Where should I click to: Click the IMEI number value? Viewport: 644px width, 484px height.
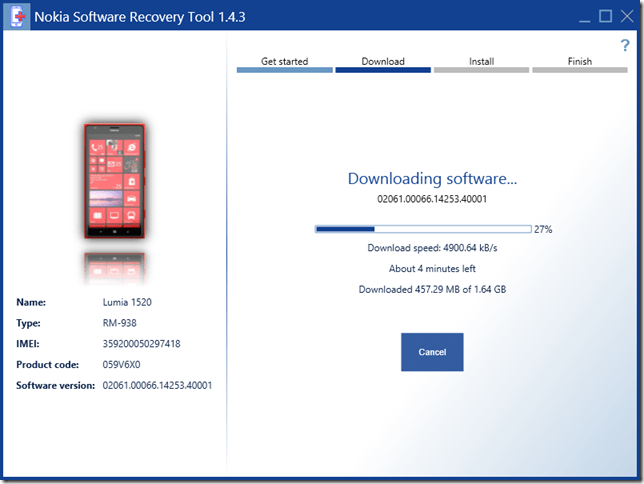(143, 343)
